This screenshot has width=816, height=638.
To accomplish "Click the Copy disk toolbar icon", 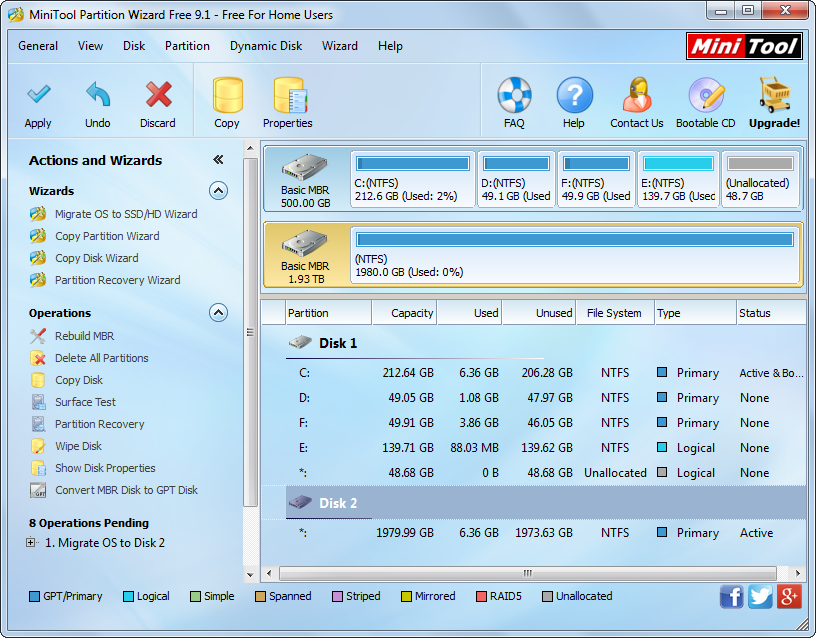I will pos(227,95).
